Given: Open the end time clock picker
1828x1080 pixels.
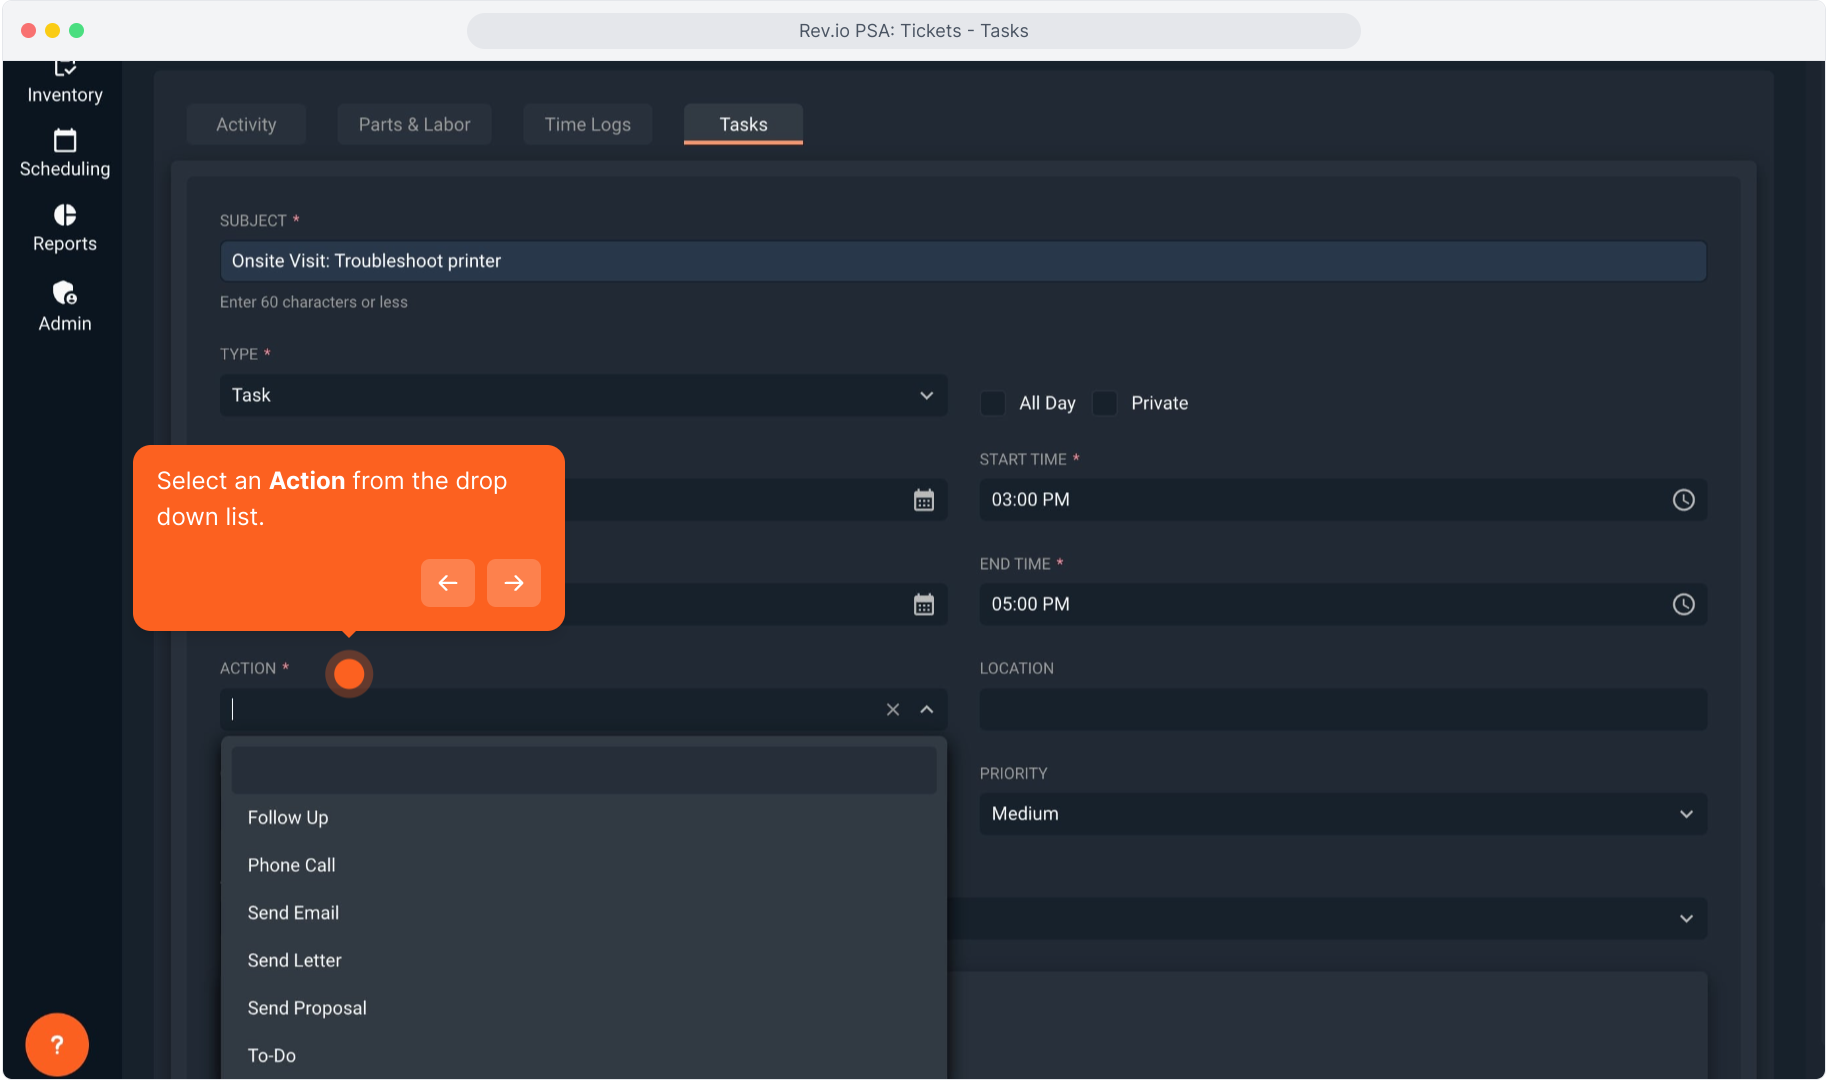Looking at the screenshot, I should tap(1683, 604).
